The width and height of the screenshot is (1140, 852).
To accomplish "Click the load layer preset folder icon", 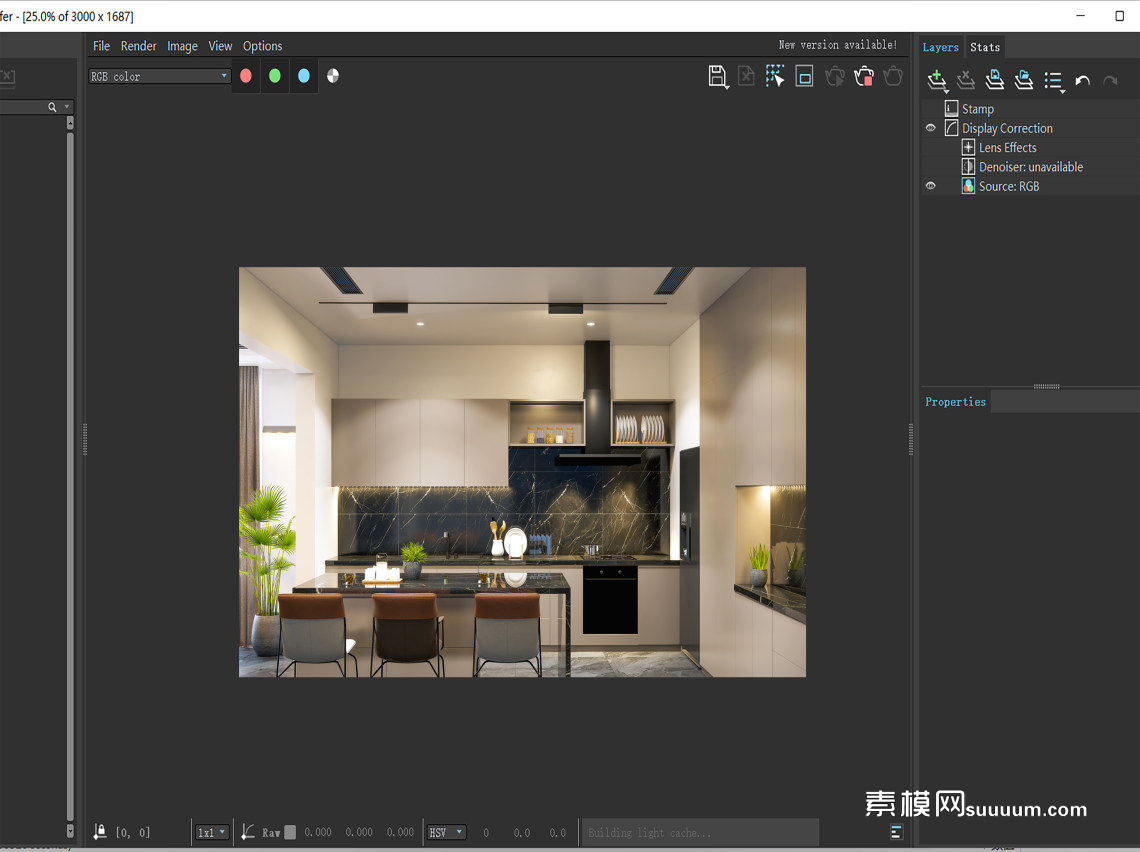I will [1023, 80].
